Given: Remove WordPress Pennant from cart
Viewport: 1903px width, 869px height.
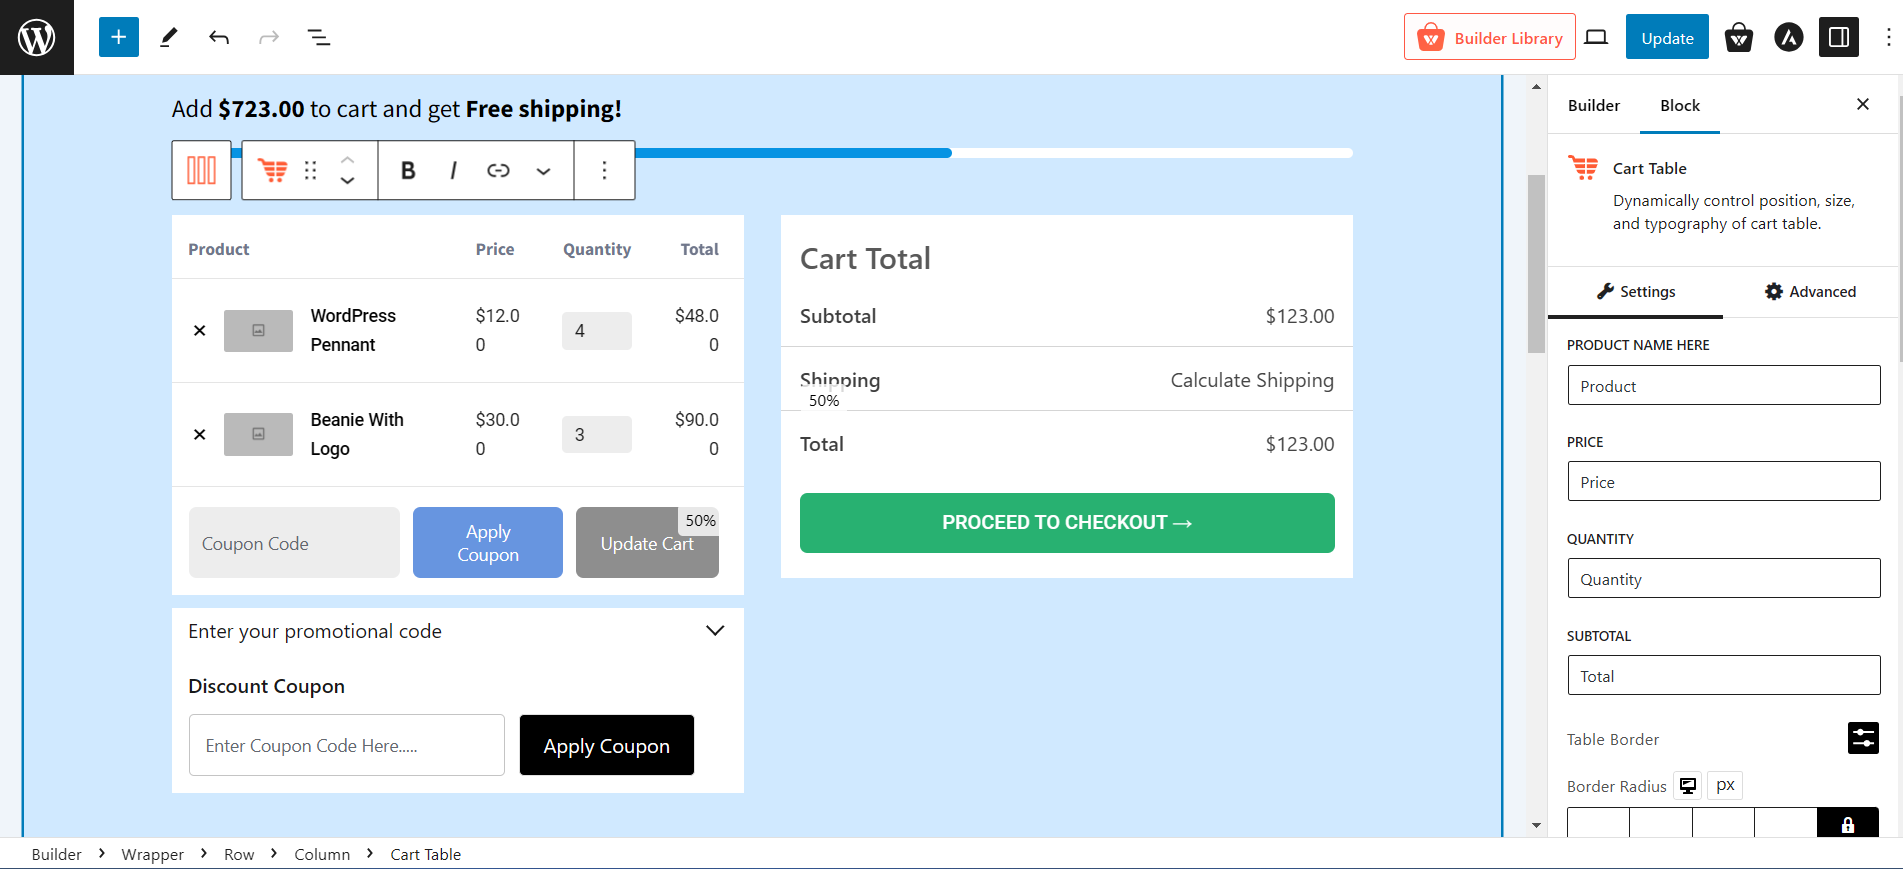Looking at the screenshot, I should coord(200,330).
